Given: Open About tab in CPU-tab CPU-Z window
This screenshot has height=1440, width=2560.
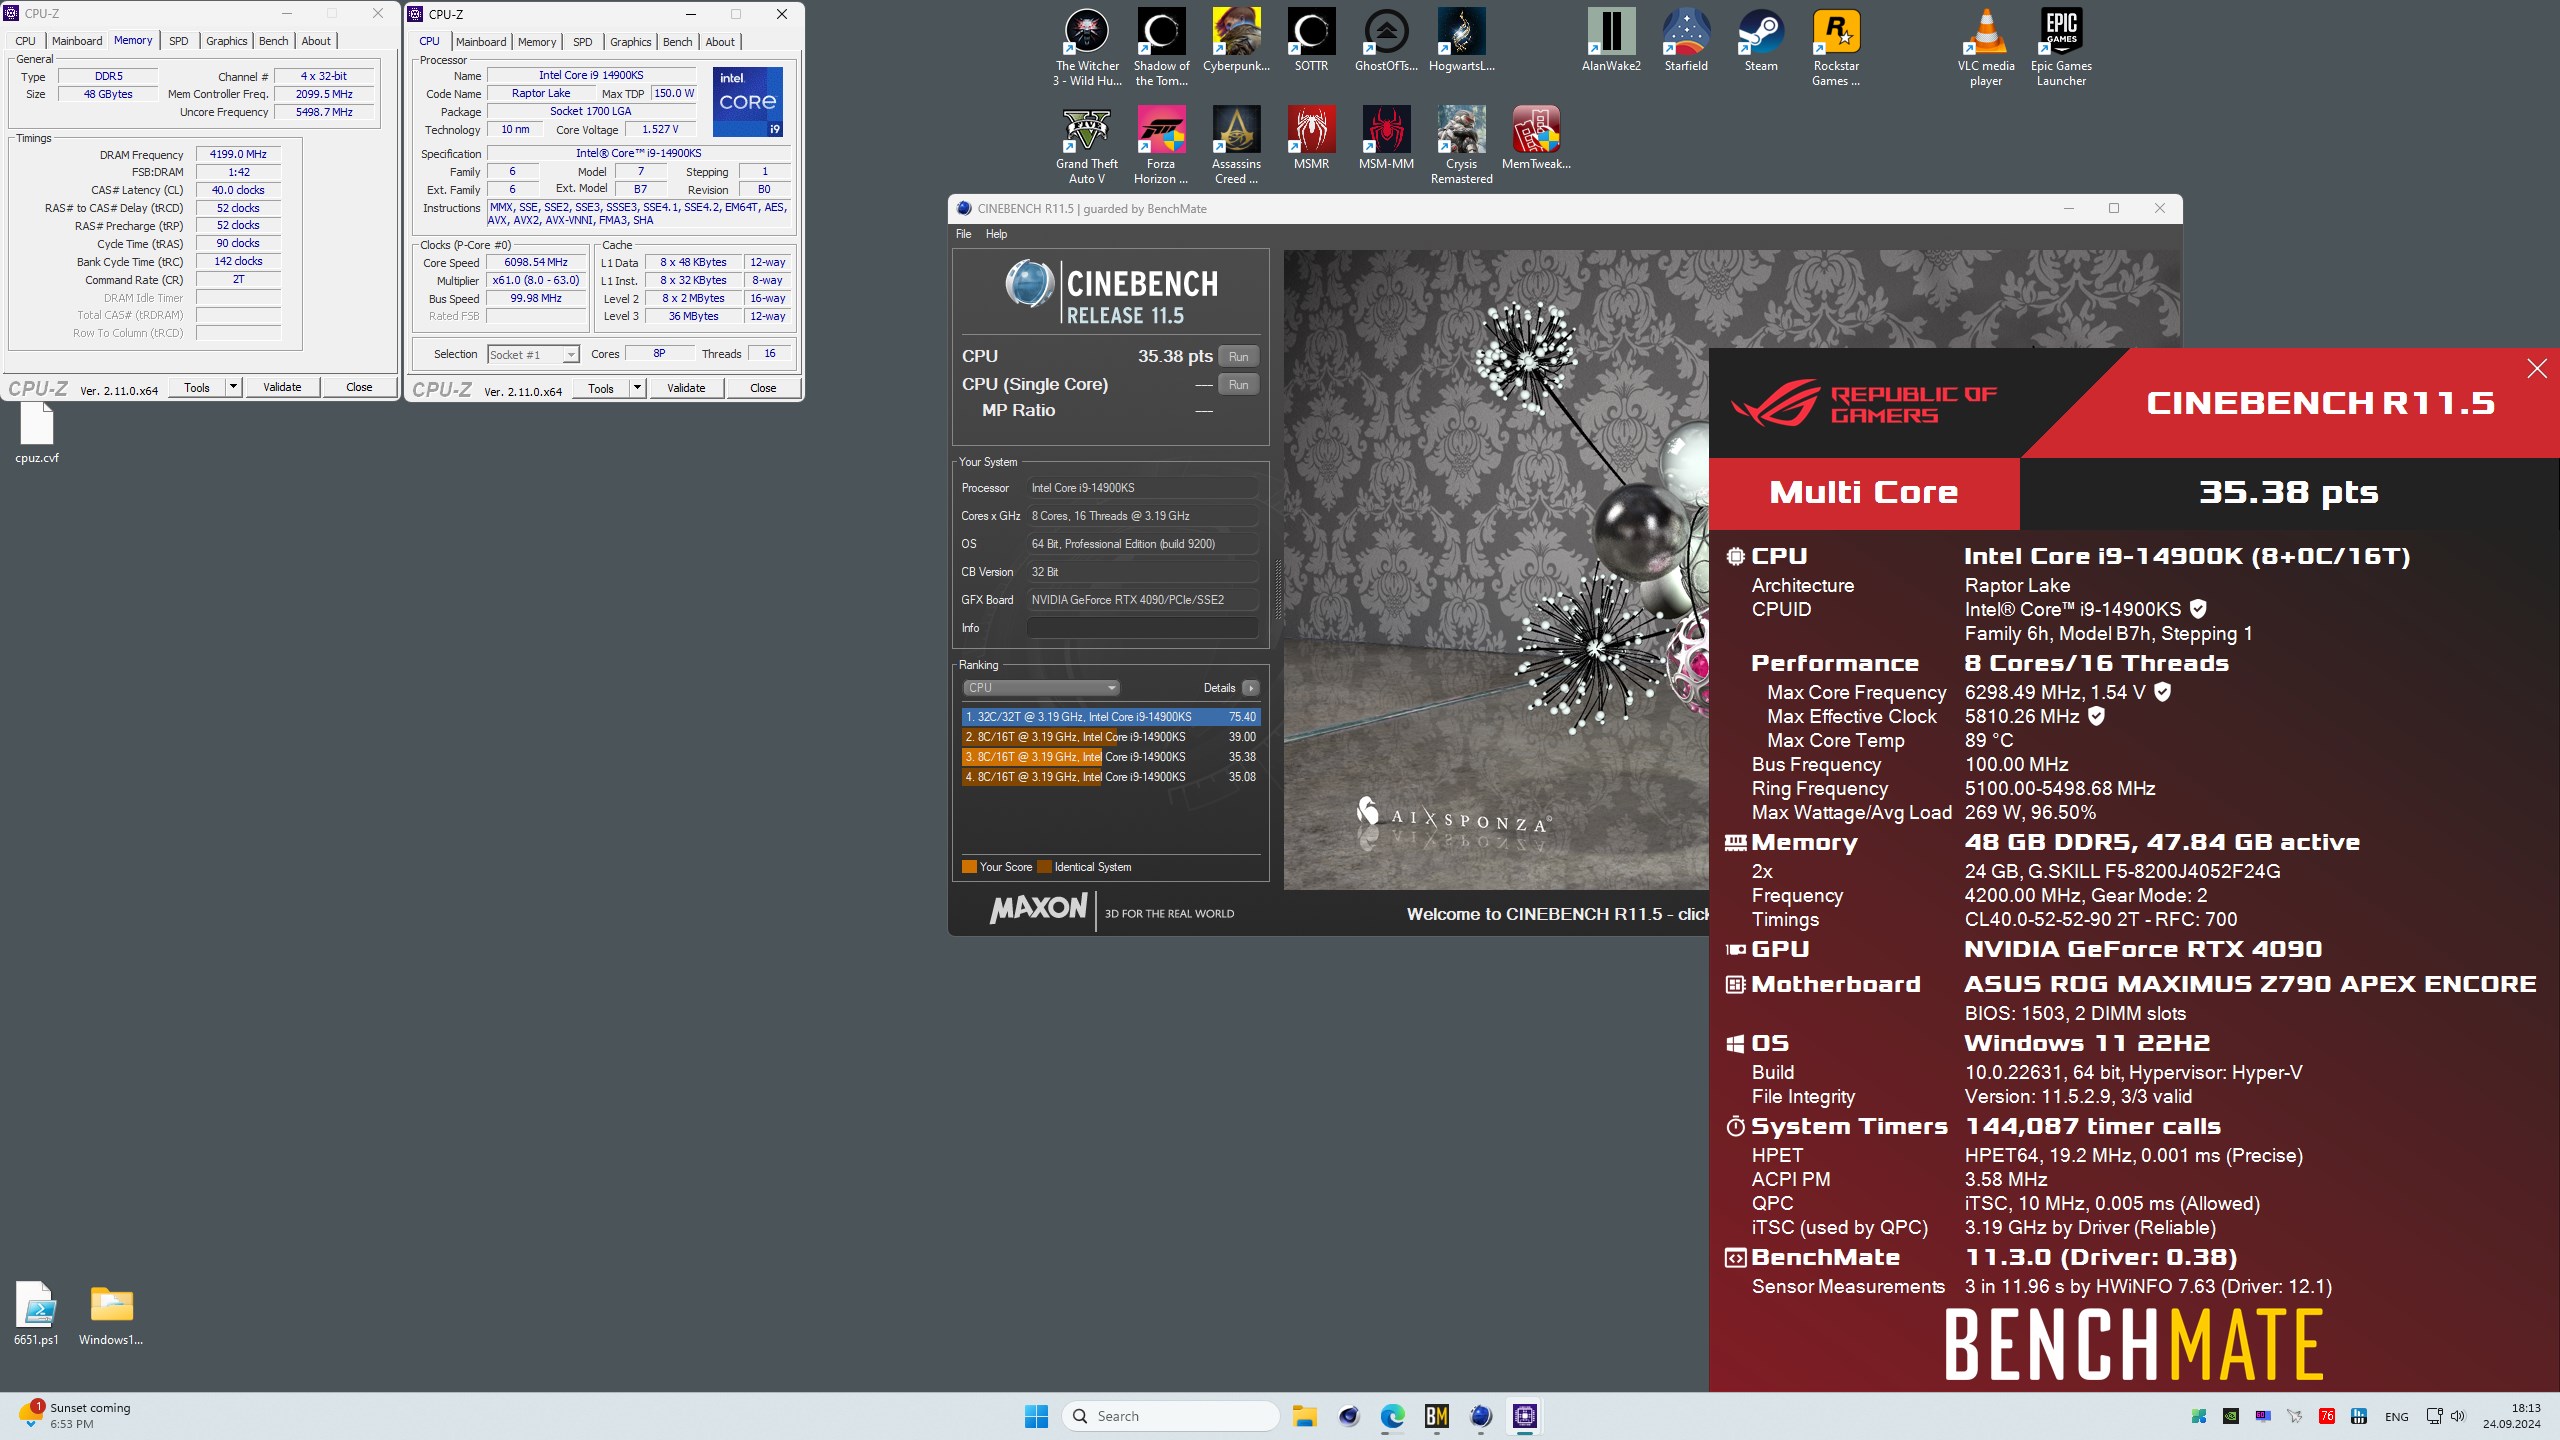Looking at the screenshot, I should click(x=720, y=42).
